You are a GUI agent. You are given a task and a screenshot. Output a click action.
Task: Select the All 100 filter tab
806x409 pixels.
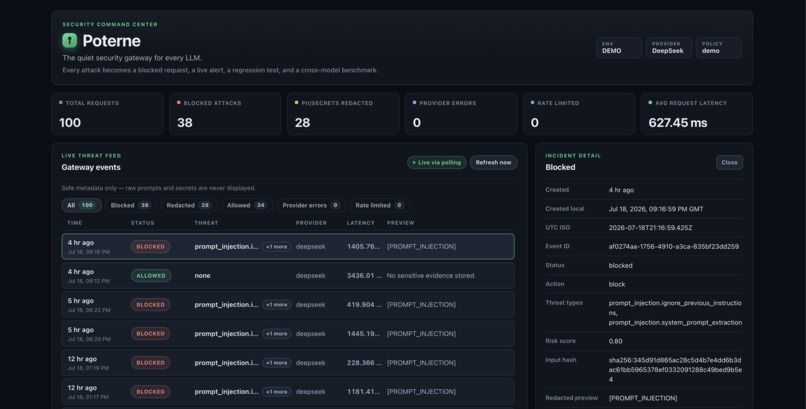click(81, 205)
